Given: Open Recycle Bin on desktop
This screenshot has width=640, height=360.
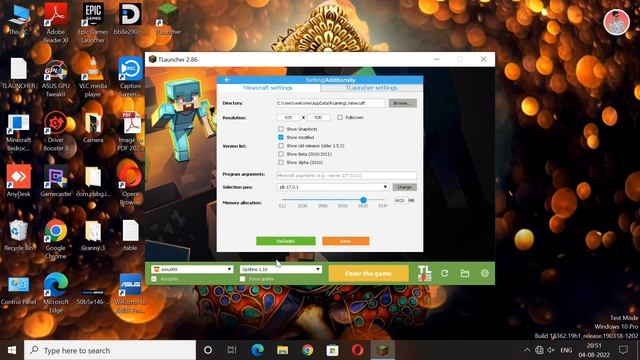Looking at the screenshot, I should pos(19,236).
